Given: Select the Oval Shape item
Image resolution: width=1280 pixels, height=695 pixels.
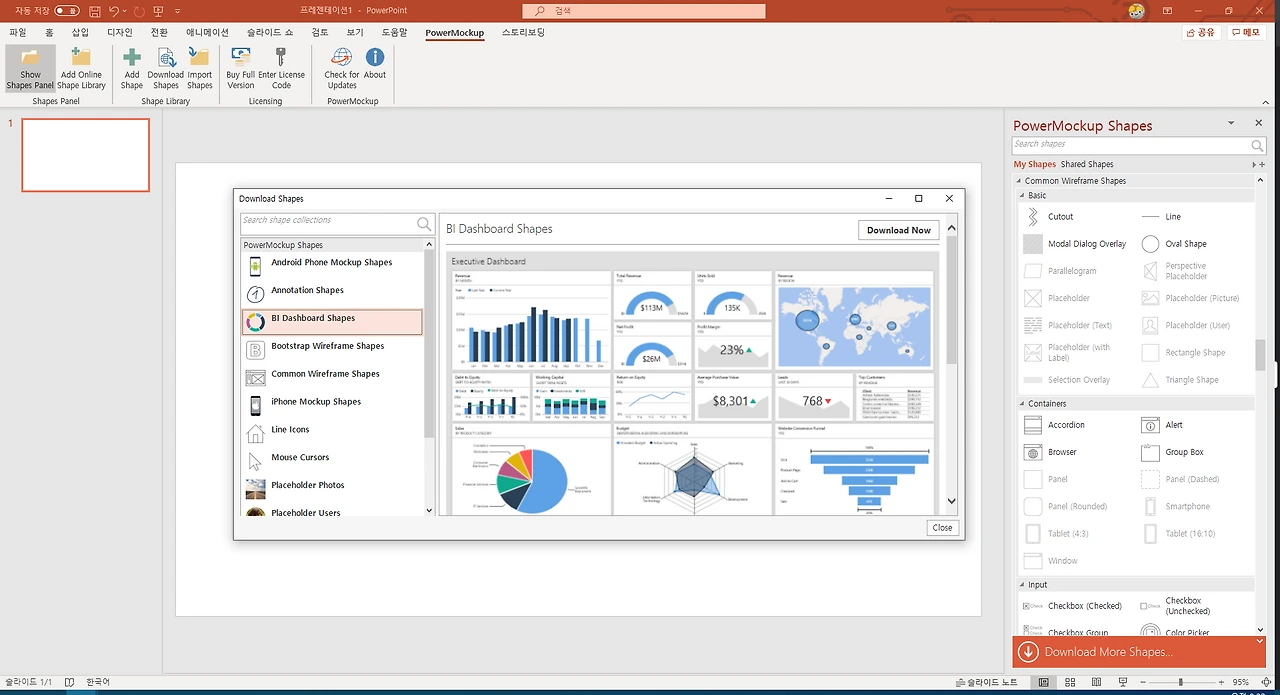Looking at the screenshot, I should tap(1176, 244).
